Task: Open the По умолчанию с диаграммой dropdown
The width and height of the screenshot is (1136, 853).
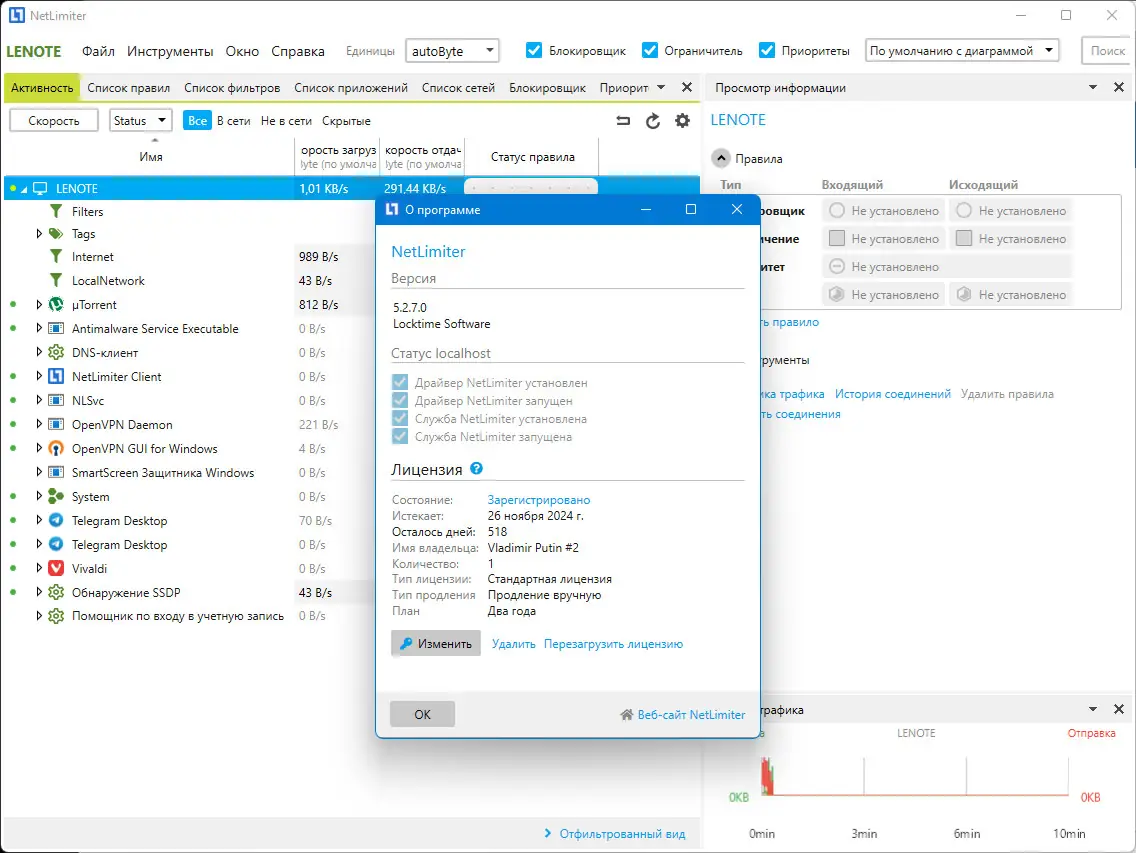Action: point(962,51)
